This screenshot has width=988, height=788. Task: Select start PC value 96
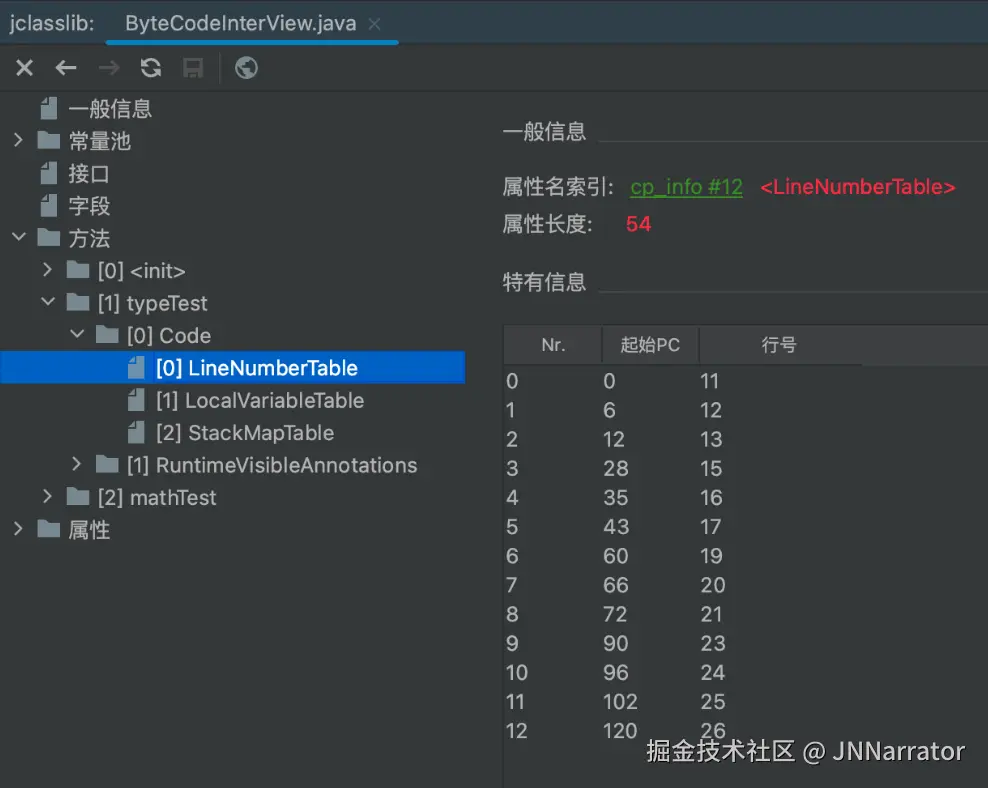point(616,673)
